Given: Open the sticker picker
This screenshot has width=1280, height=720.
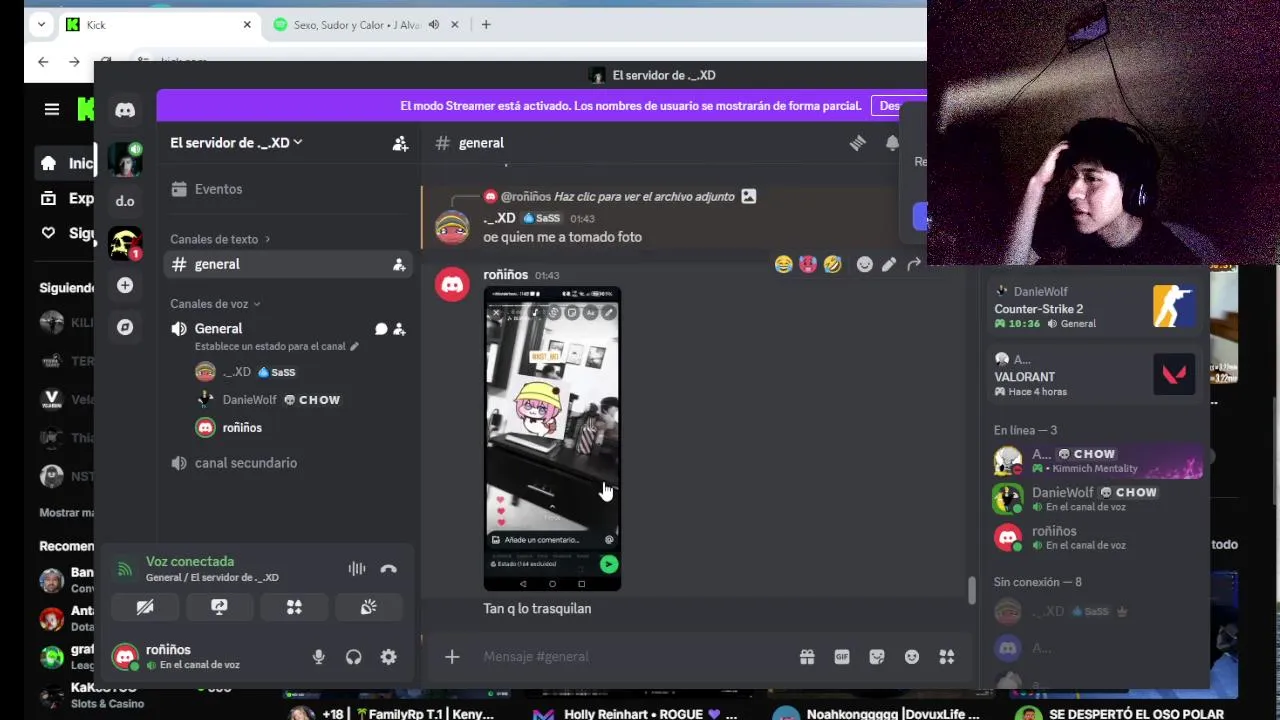Looking at the screenshot, I should tap(877, 657).
